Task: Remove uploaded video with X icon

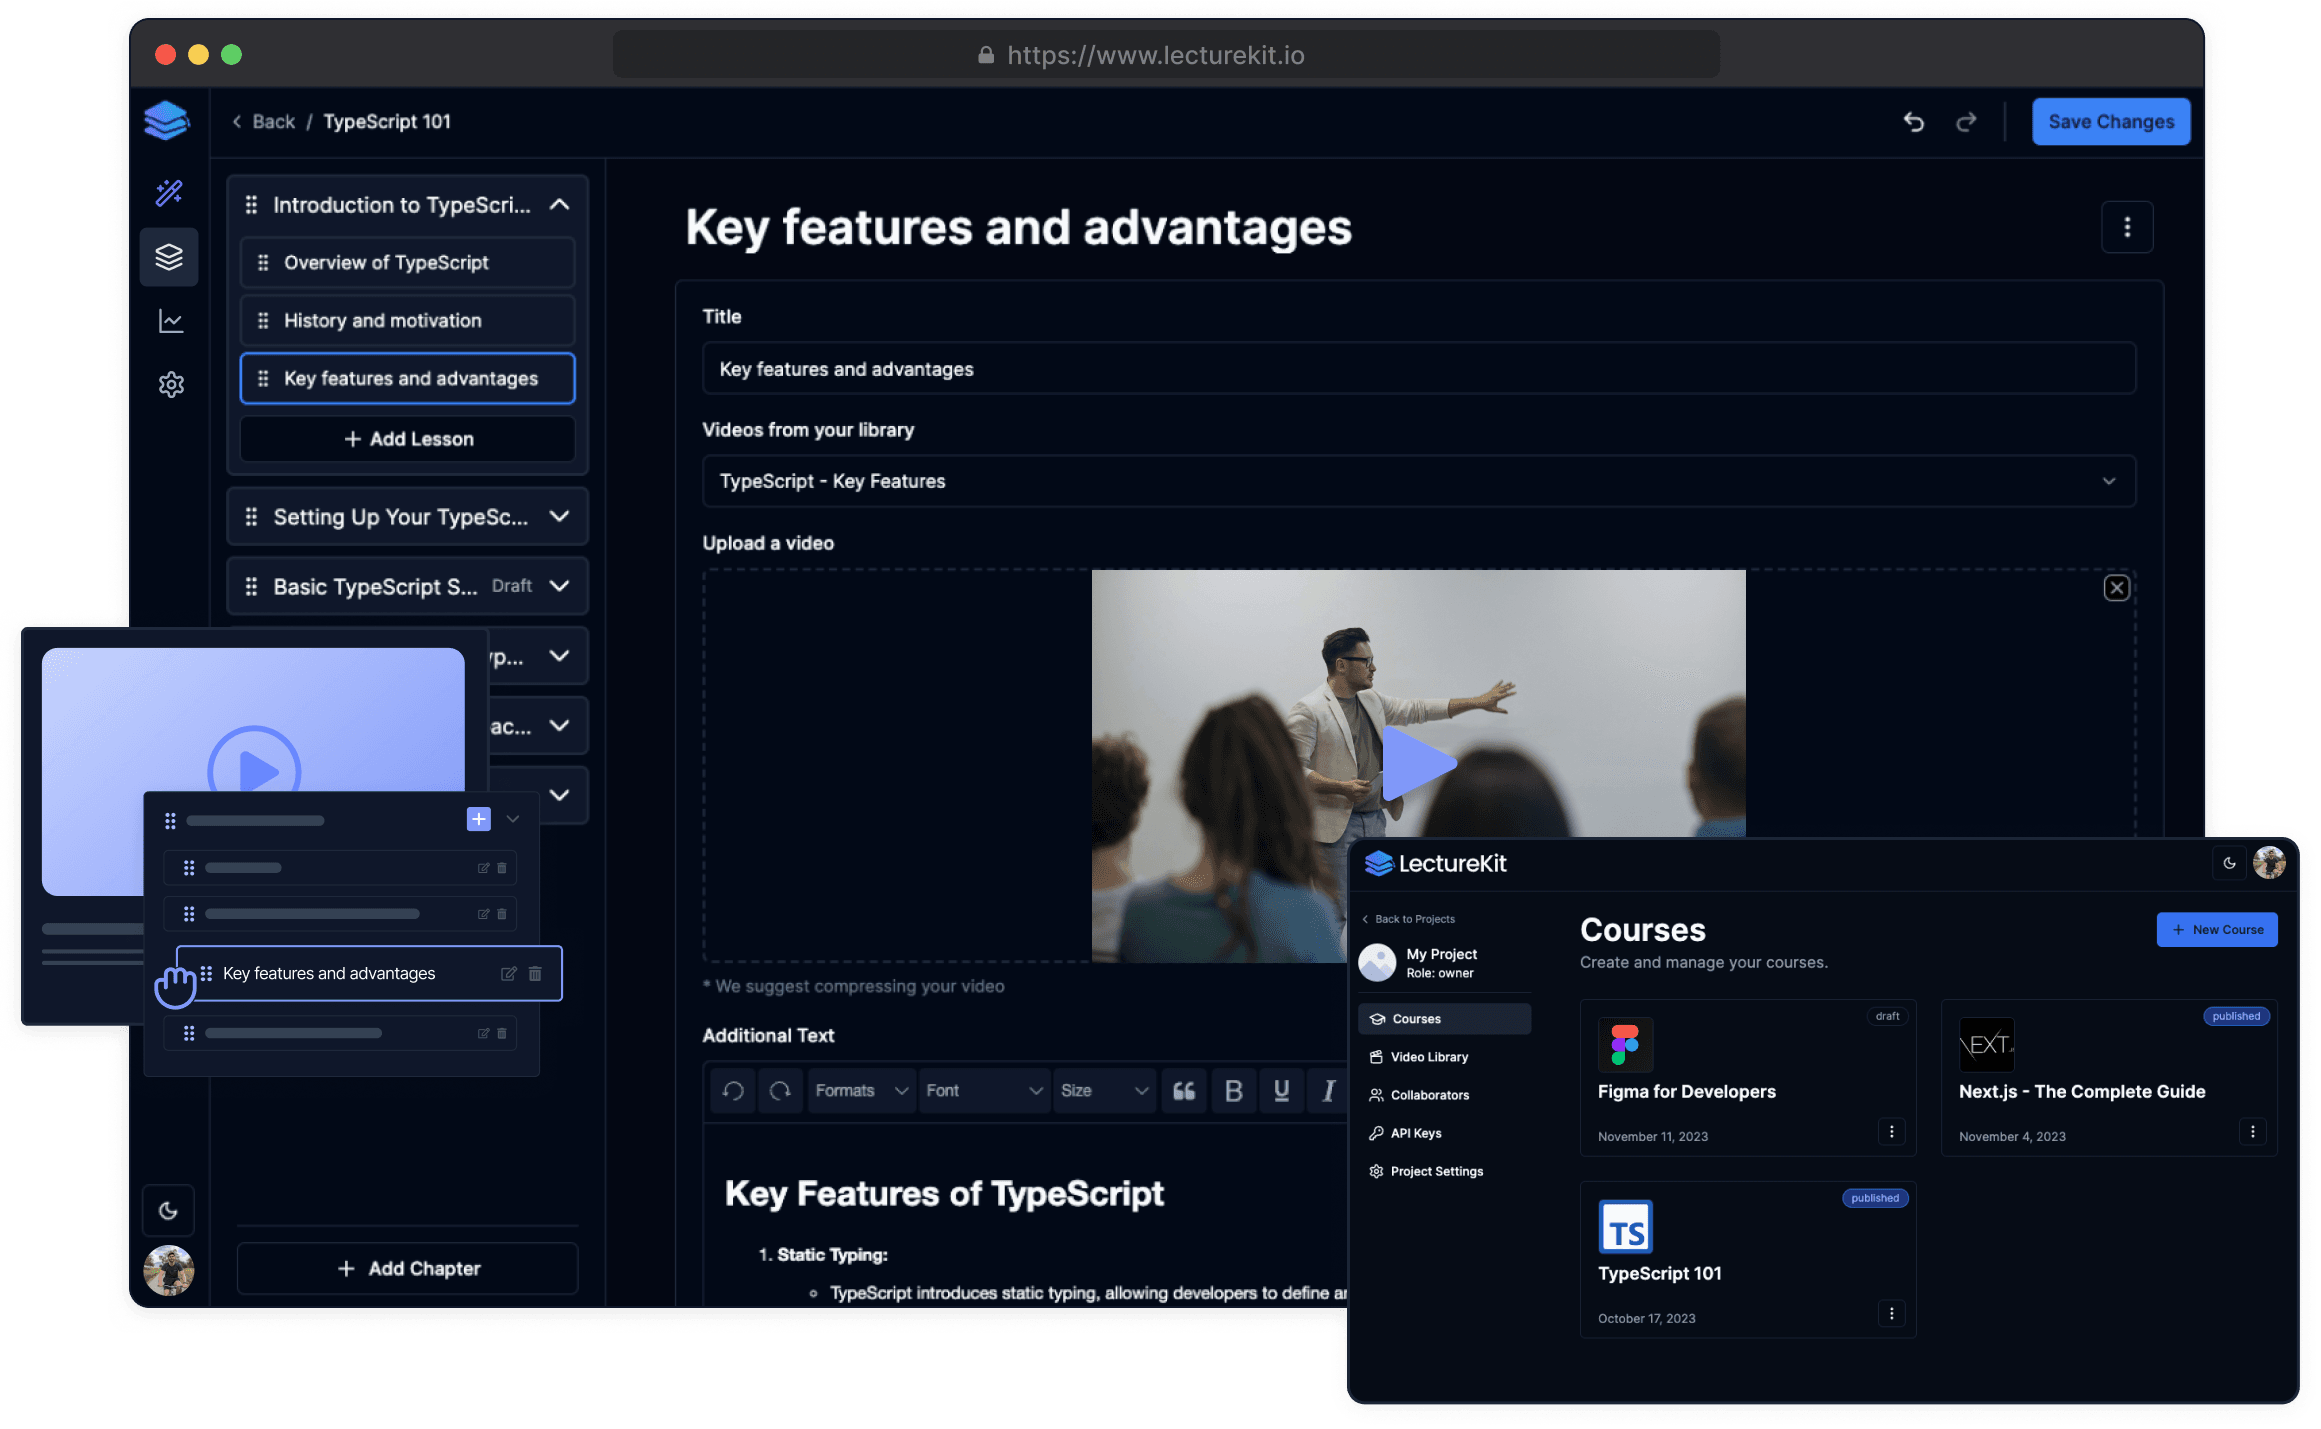Action: [x=2117, y=588]
